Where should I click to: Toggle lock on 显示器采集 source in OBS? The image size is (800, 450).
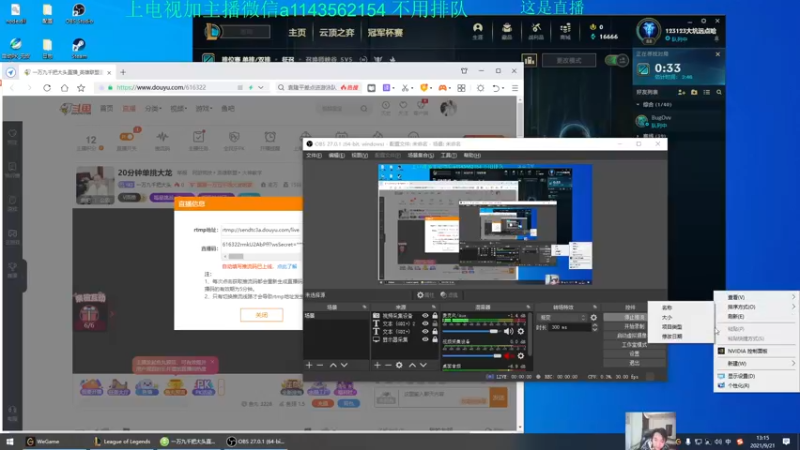pos(435,339)
